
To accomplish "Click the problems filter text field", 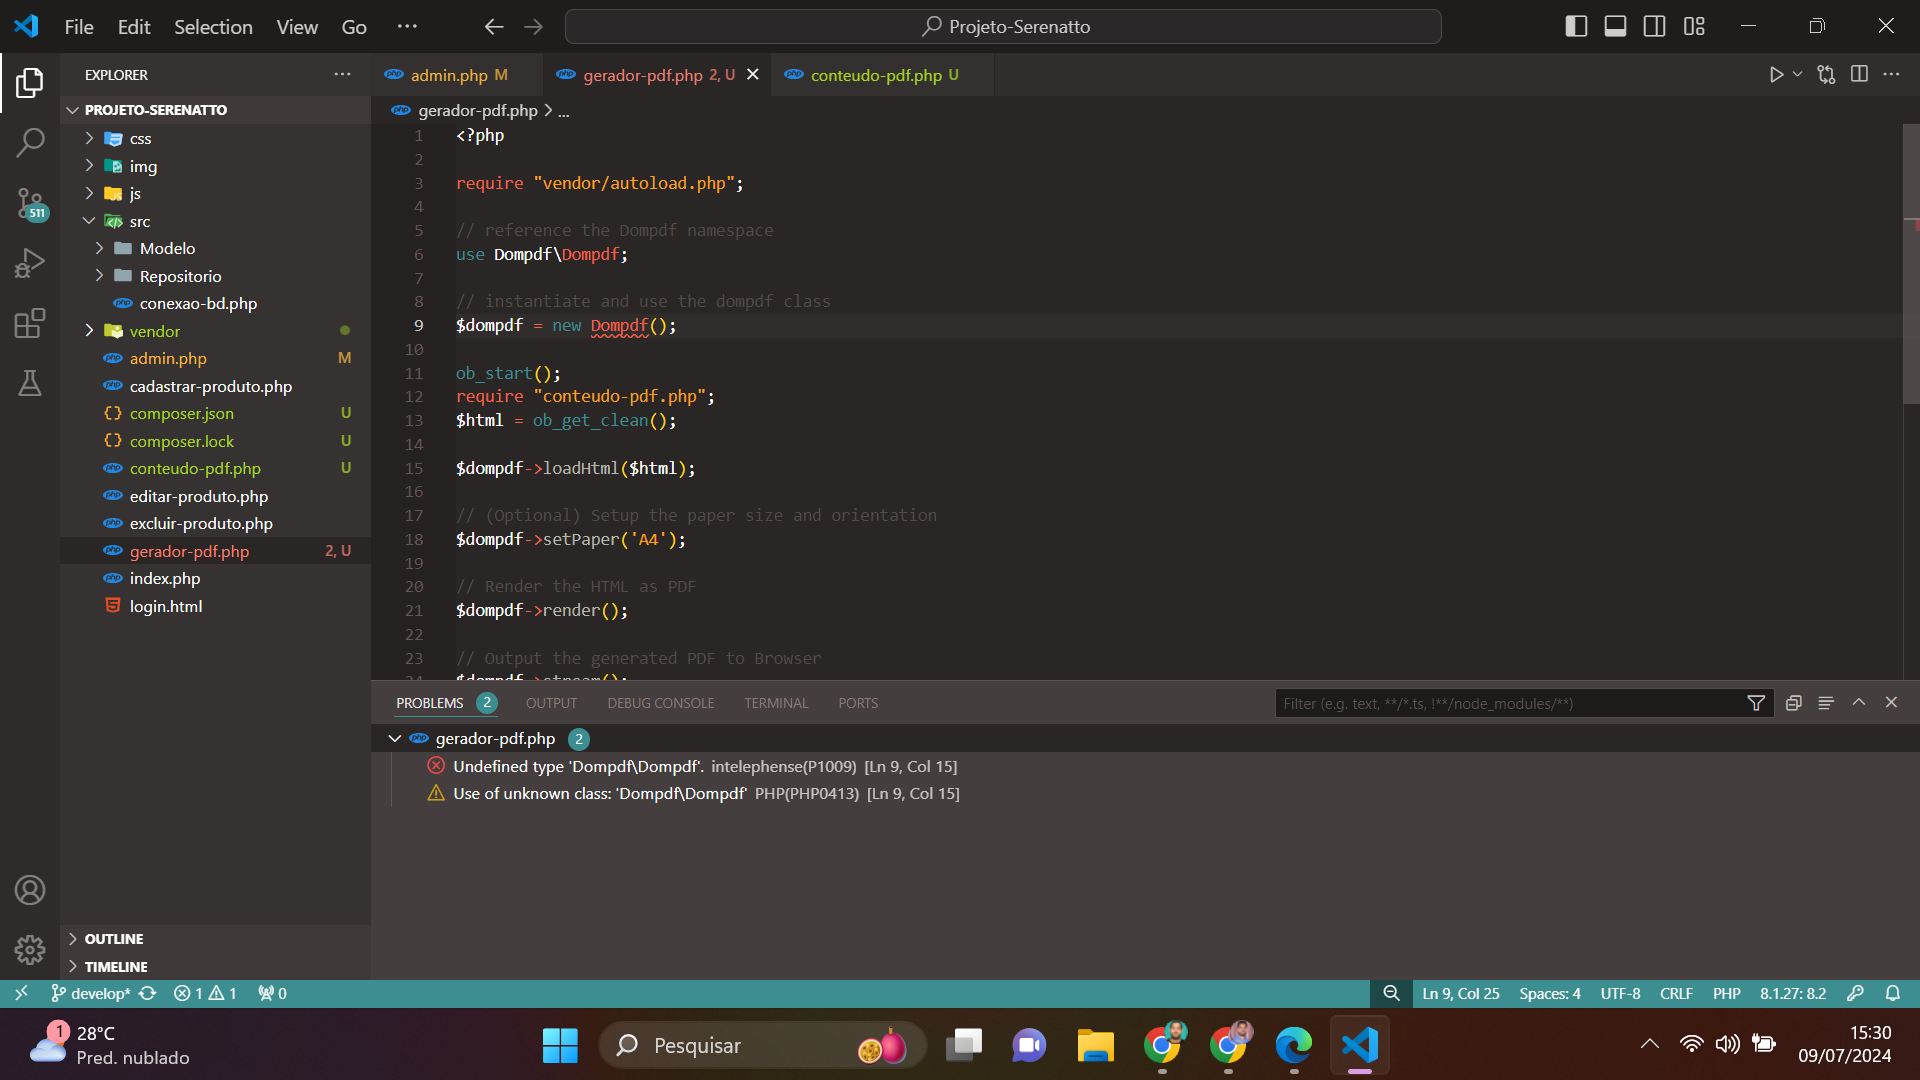I will point(1510,703).
